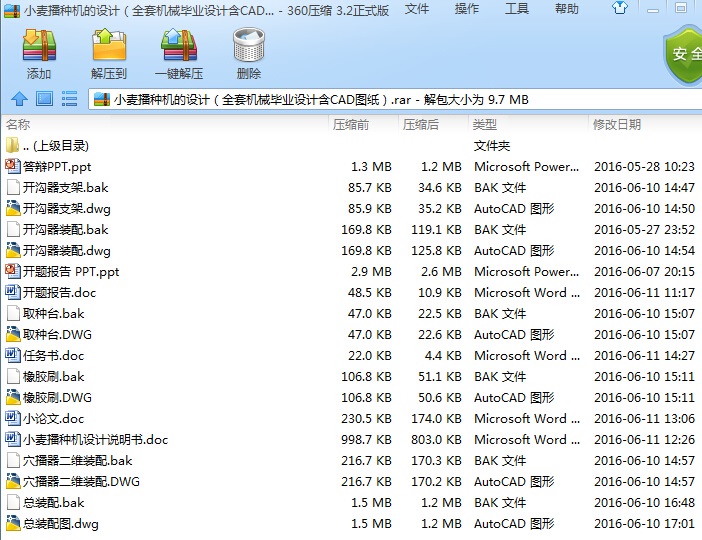Screen dimensions: 702x540
Task: Click the 解压到 (Extract to) folder icon
Action: pos(109,45)
